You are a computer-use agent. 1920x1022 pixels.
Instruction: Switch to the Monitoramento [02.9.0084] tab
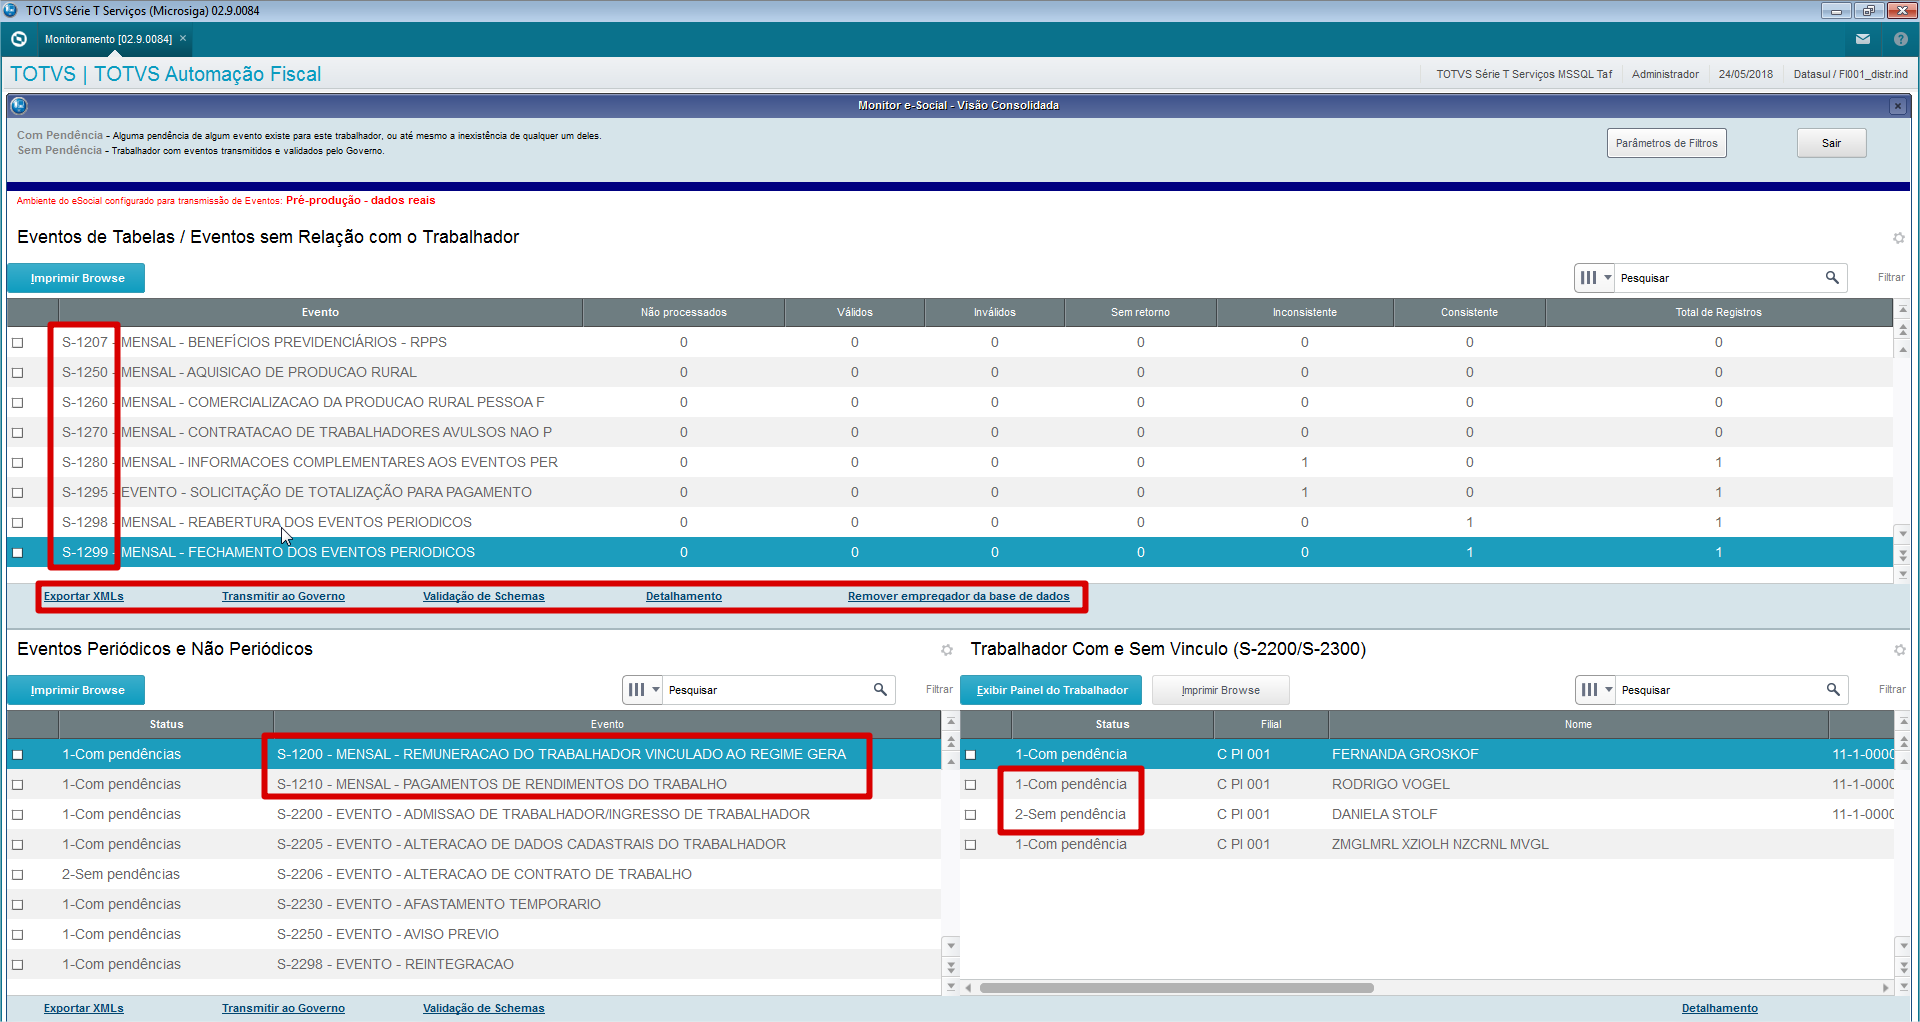point(108,39)
